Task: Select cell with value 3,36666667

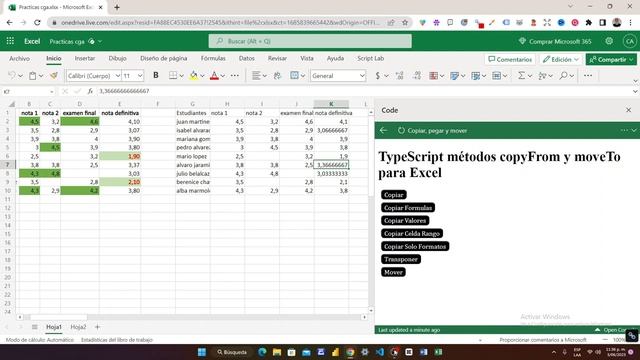Action: click(x=331, y=165)
